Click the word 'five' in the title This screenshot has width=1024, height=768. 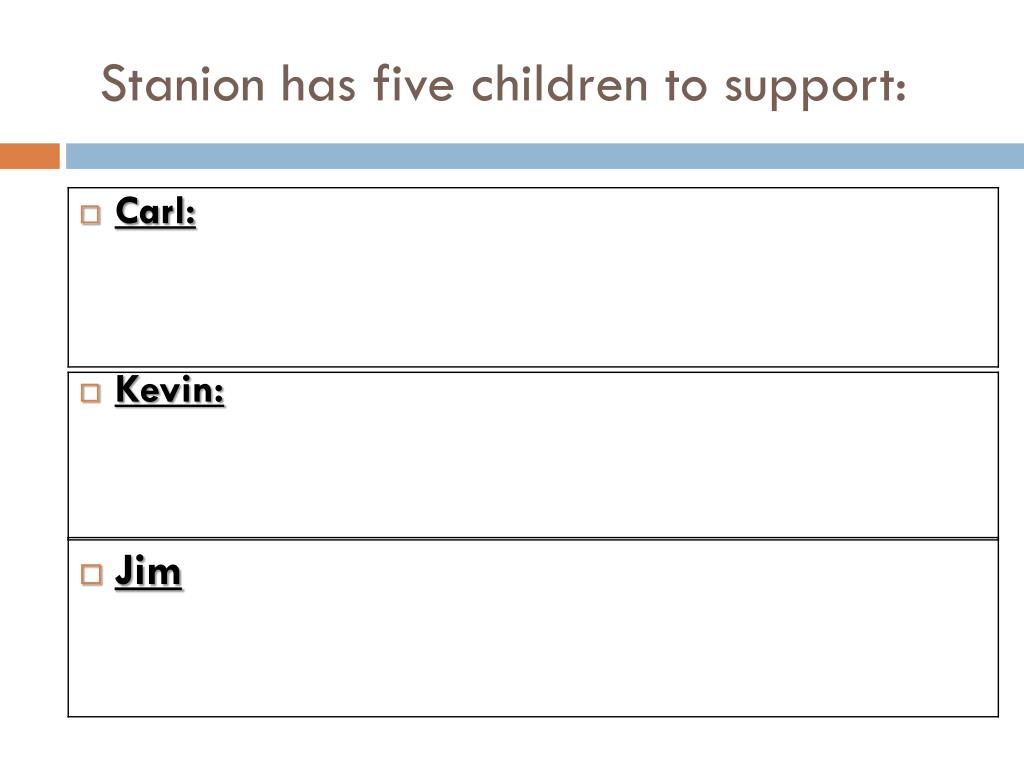[x=413, y=84]
